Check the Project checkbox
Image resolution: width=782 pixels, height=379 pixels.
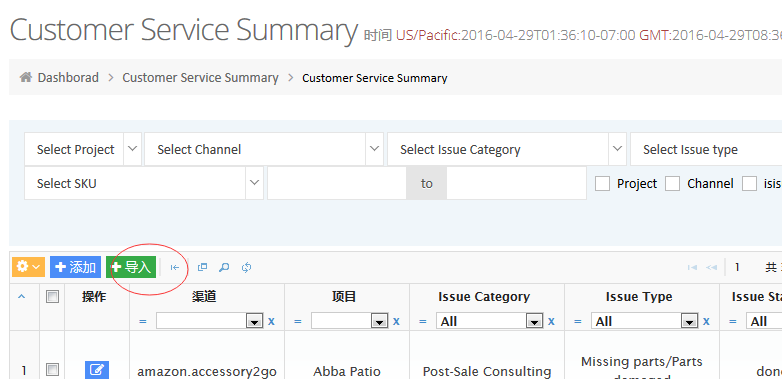coord(602,184)
